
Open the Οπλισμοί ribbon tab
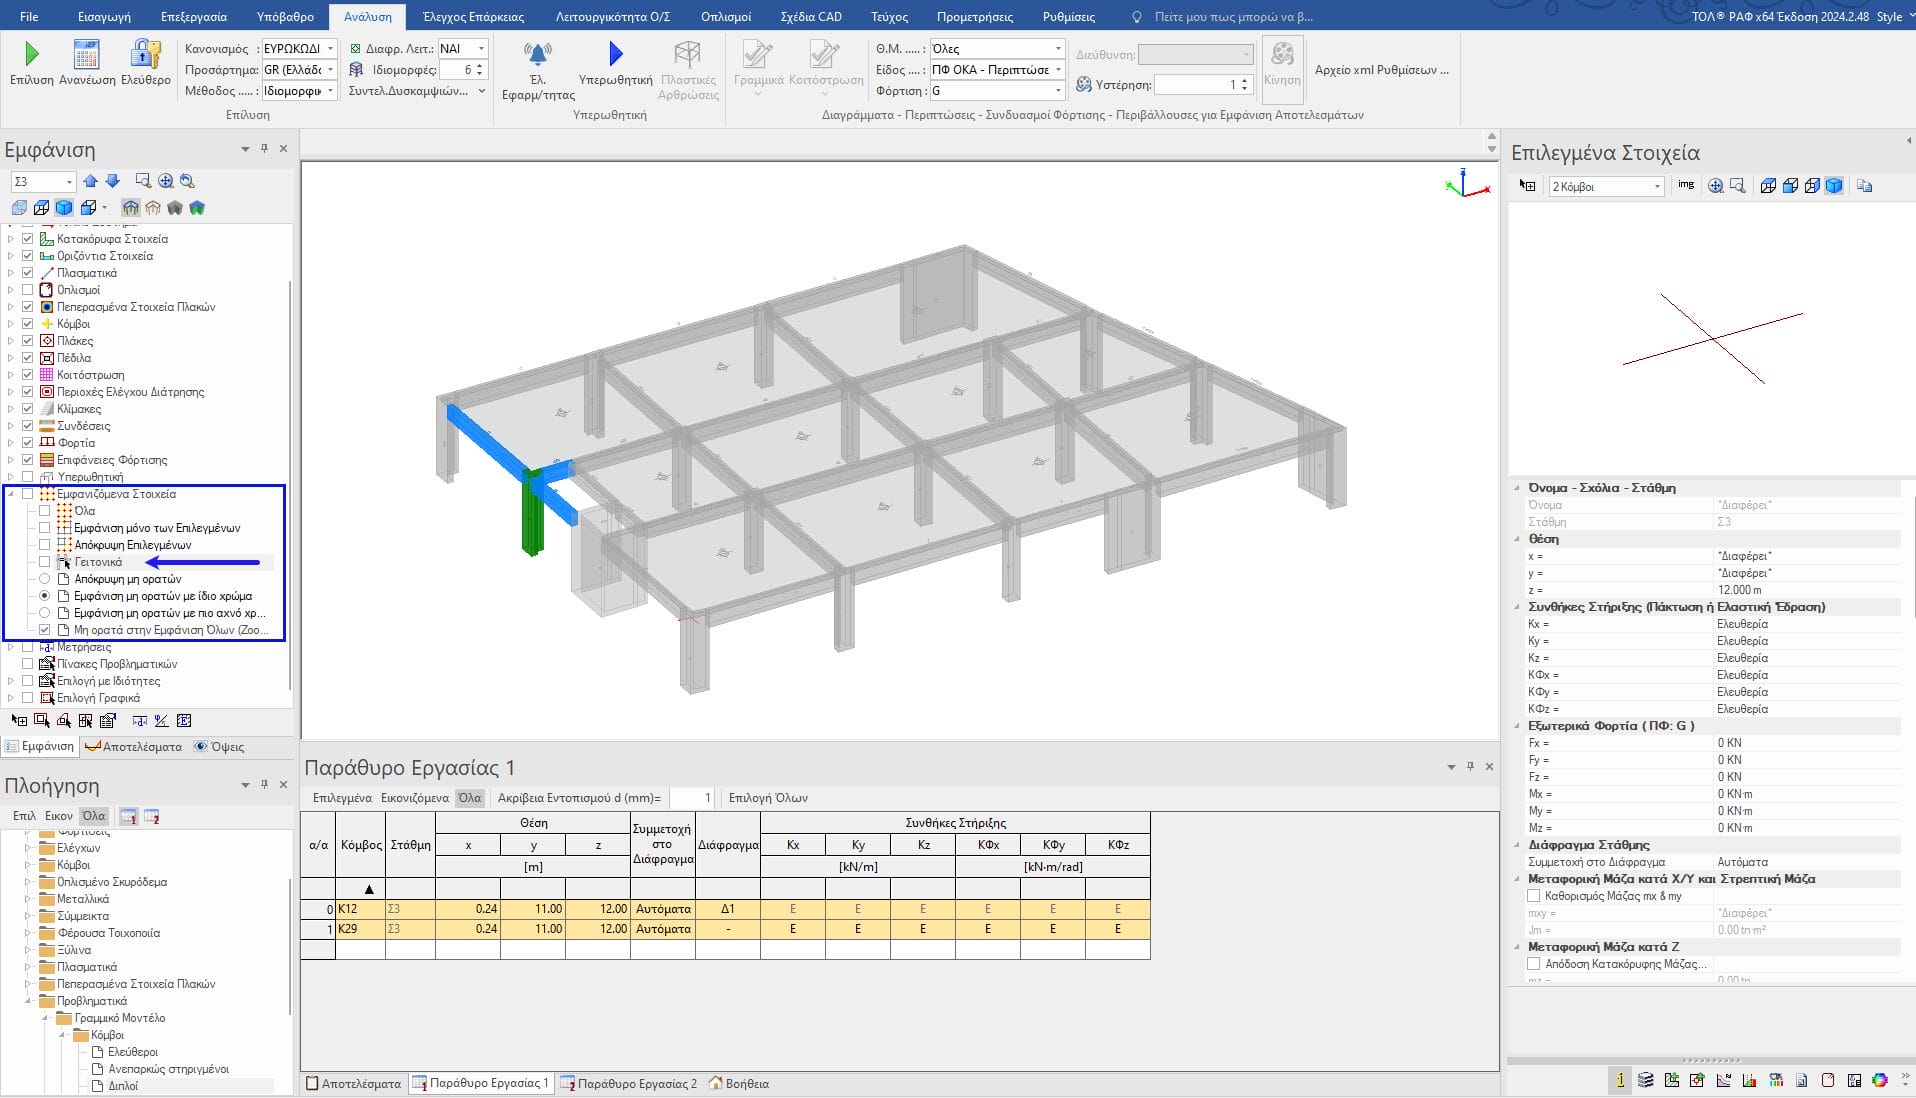coord(725,17)
